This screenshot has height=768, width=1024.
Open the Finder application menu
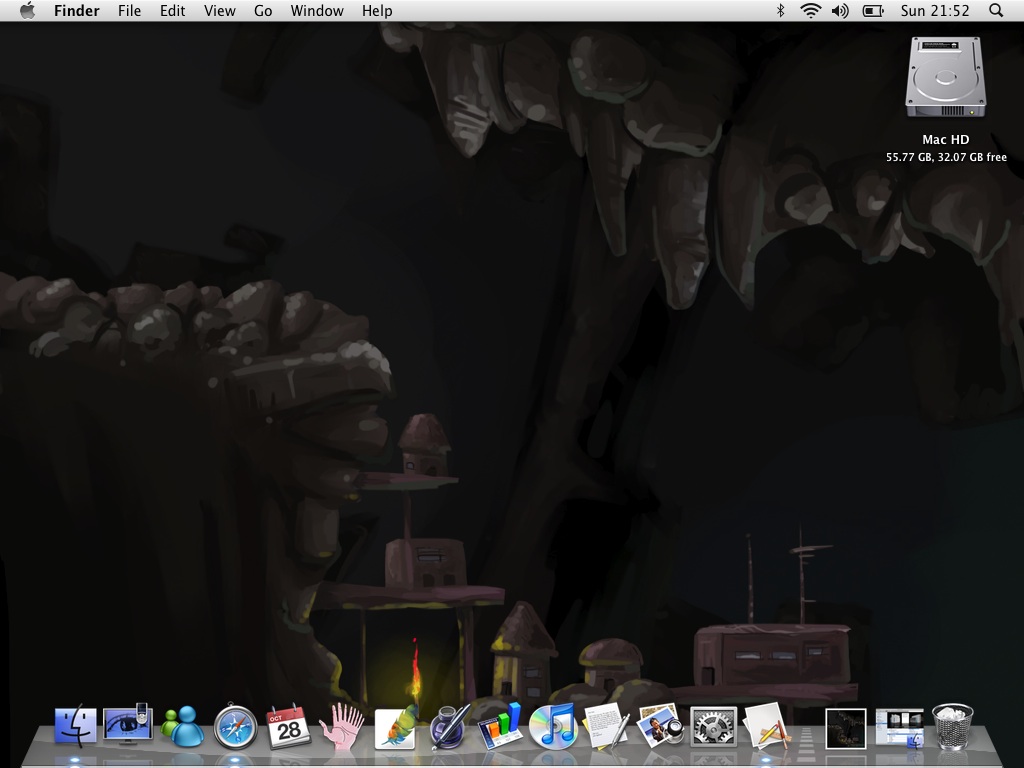pyautogui.click(x=76, y=10)
